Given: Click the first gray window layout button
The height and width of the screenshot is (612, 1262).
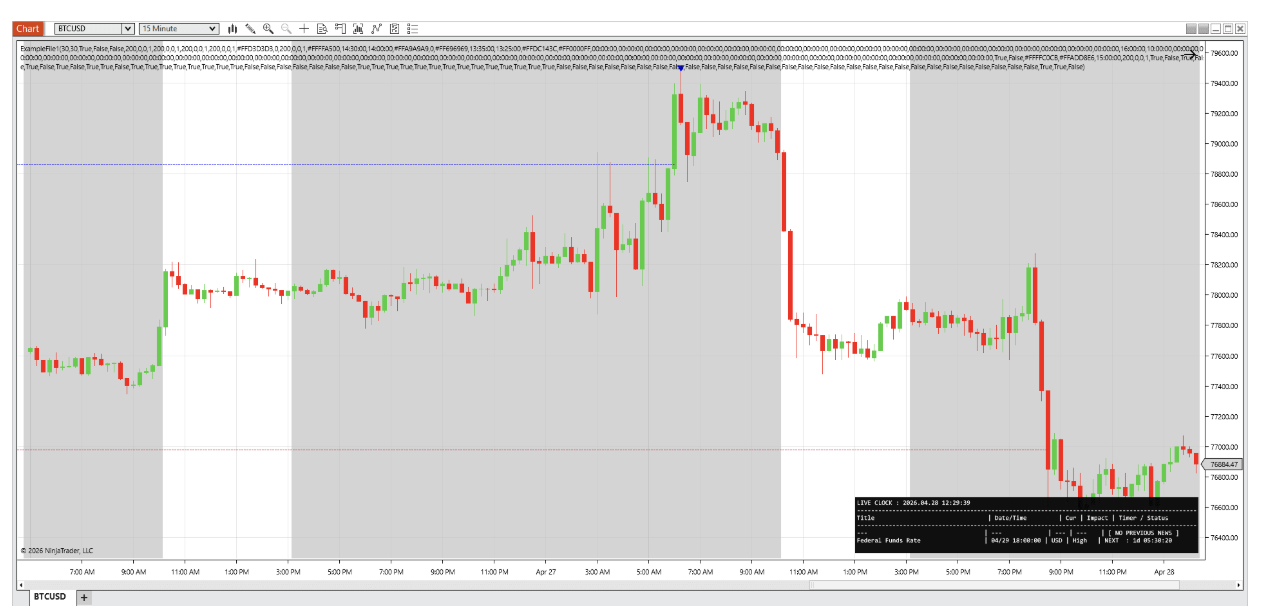Looking at the screenshot, I should click(x=1190, y=29).
